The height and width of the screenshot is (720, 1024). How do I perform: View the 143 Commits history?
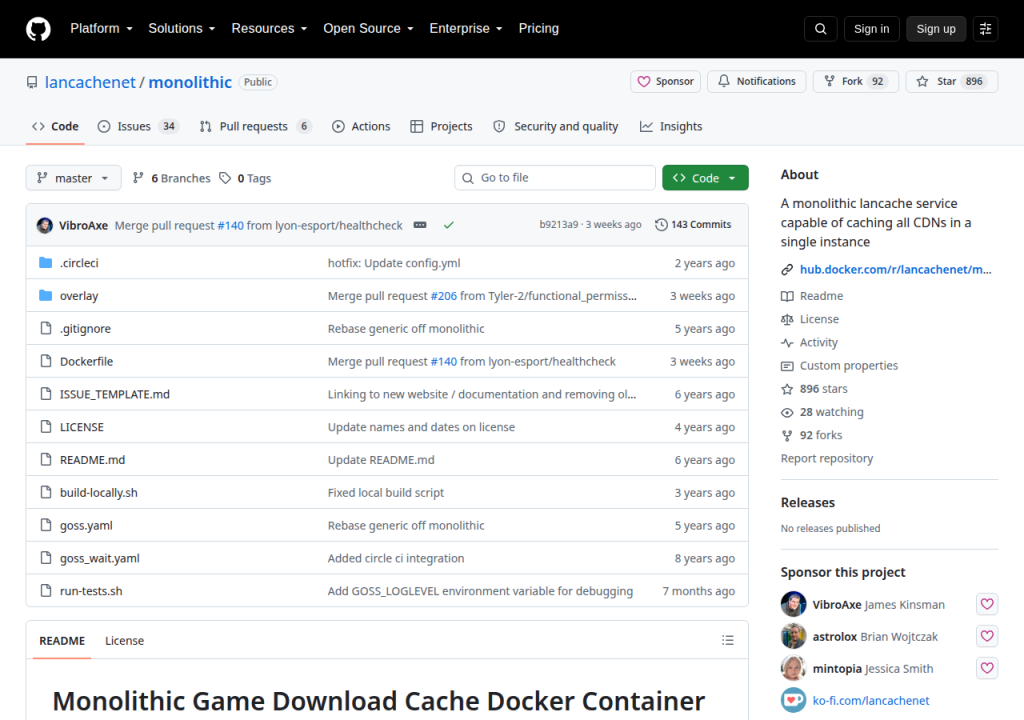tap(693, 225)
